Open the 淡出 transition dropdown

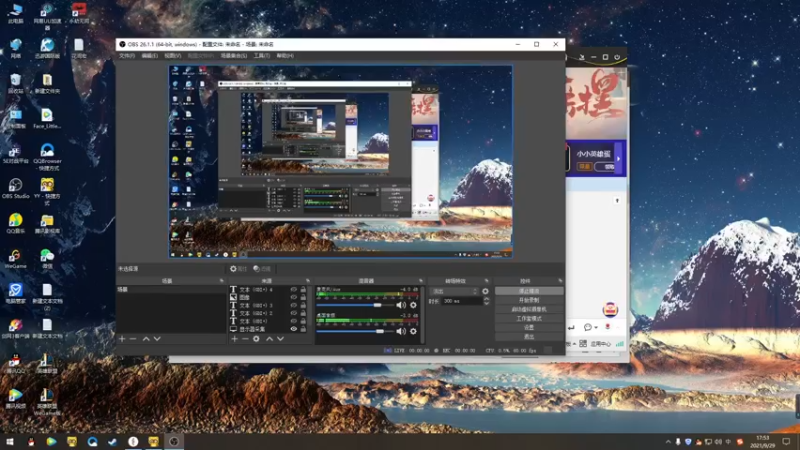point(455,291)
